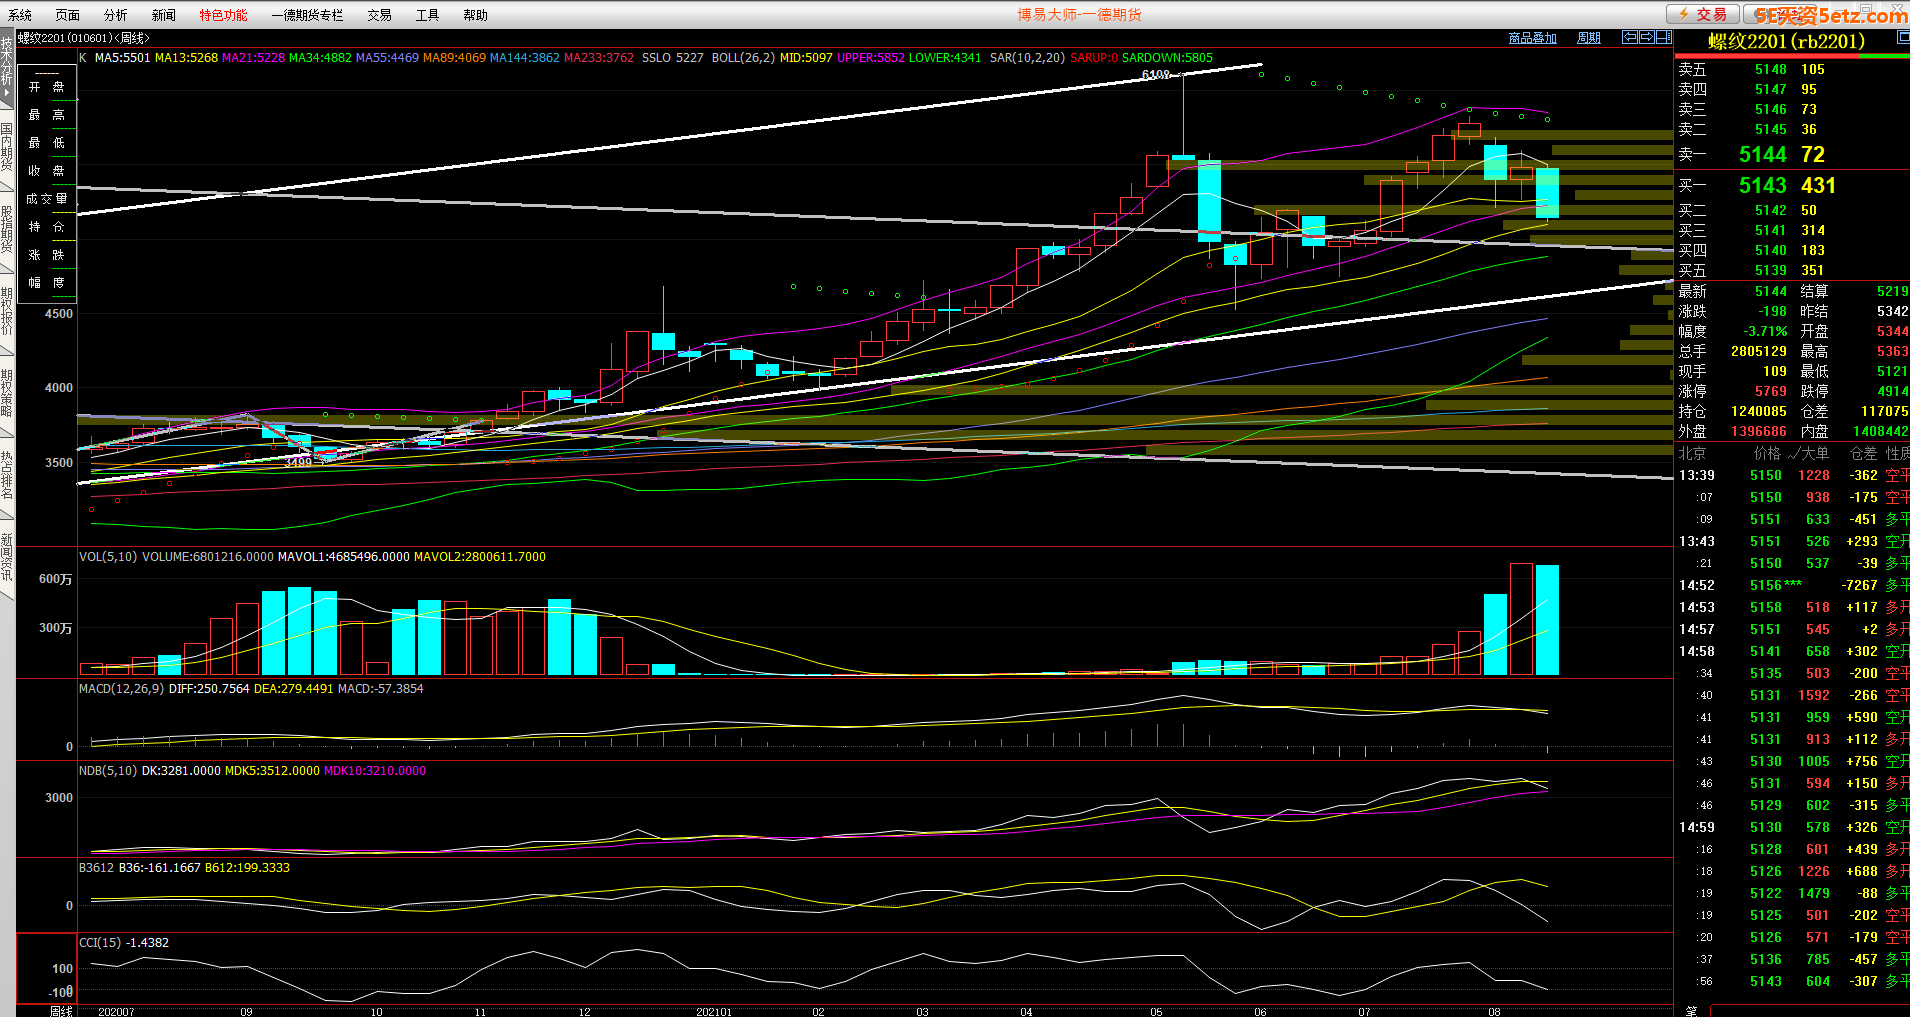Viewport: 1910px width, 1017px height.
Task: Click the MA55:4469 indicator label
Action: [x=387, y=58]
